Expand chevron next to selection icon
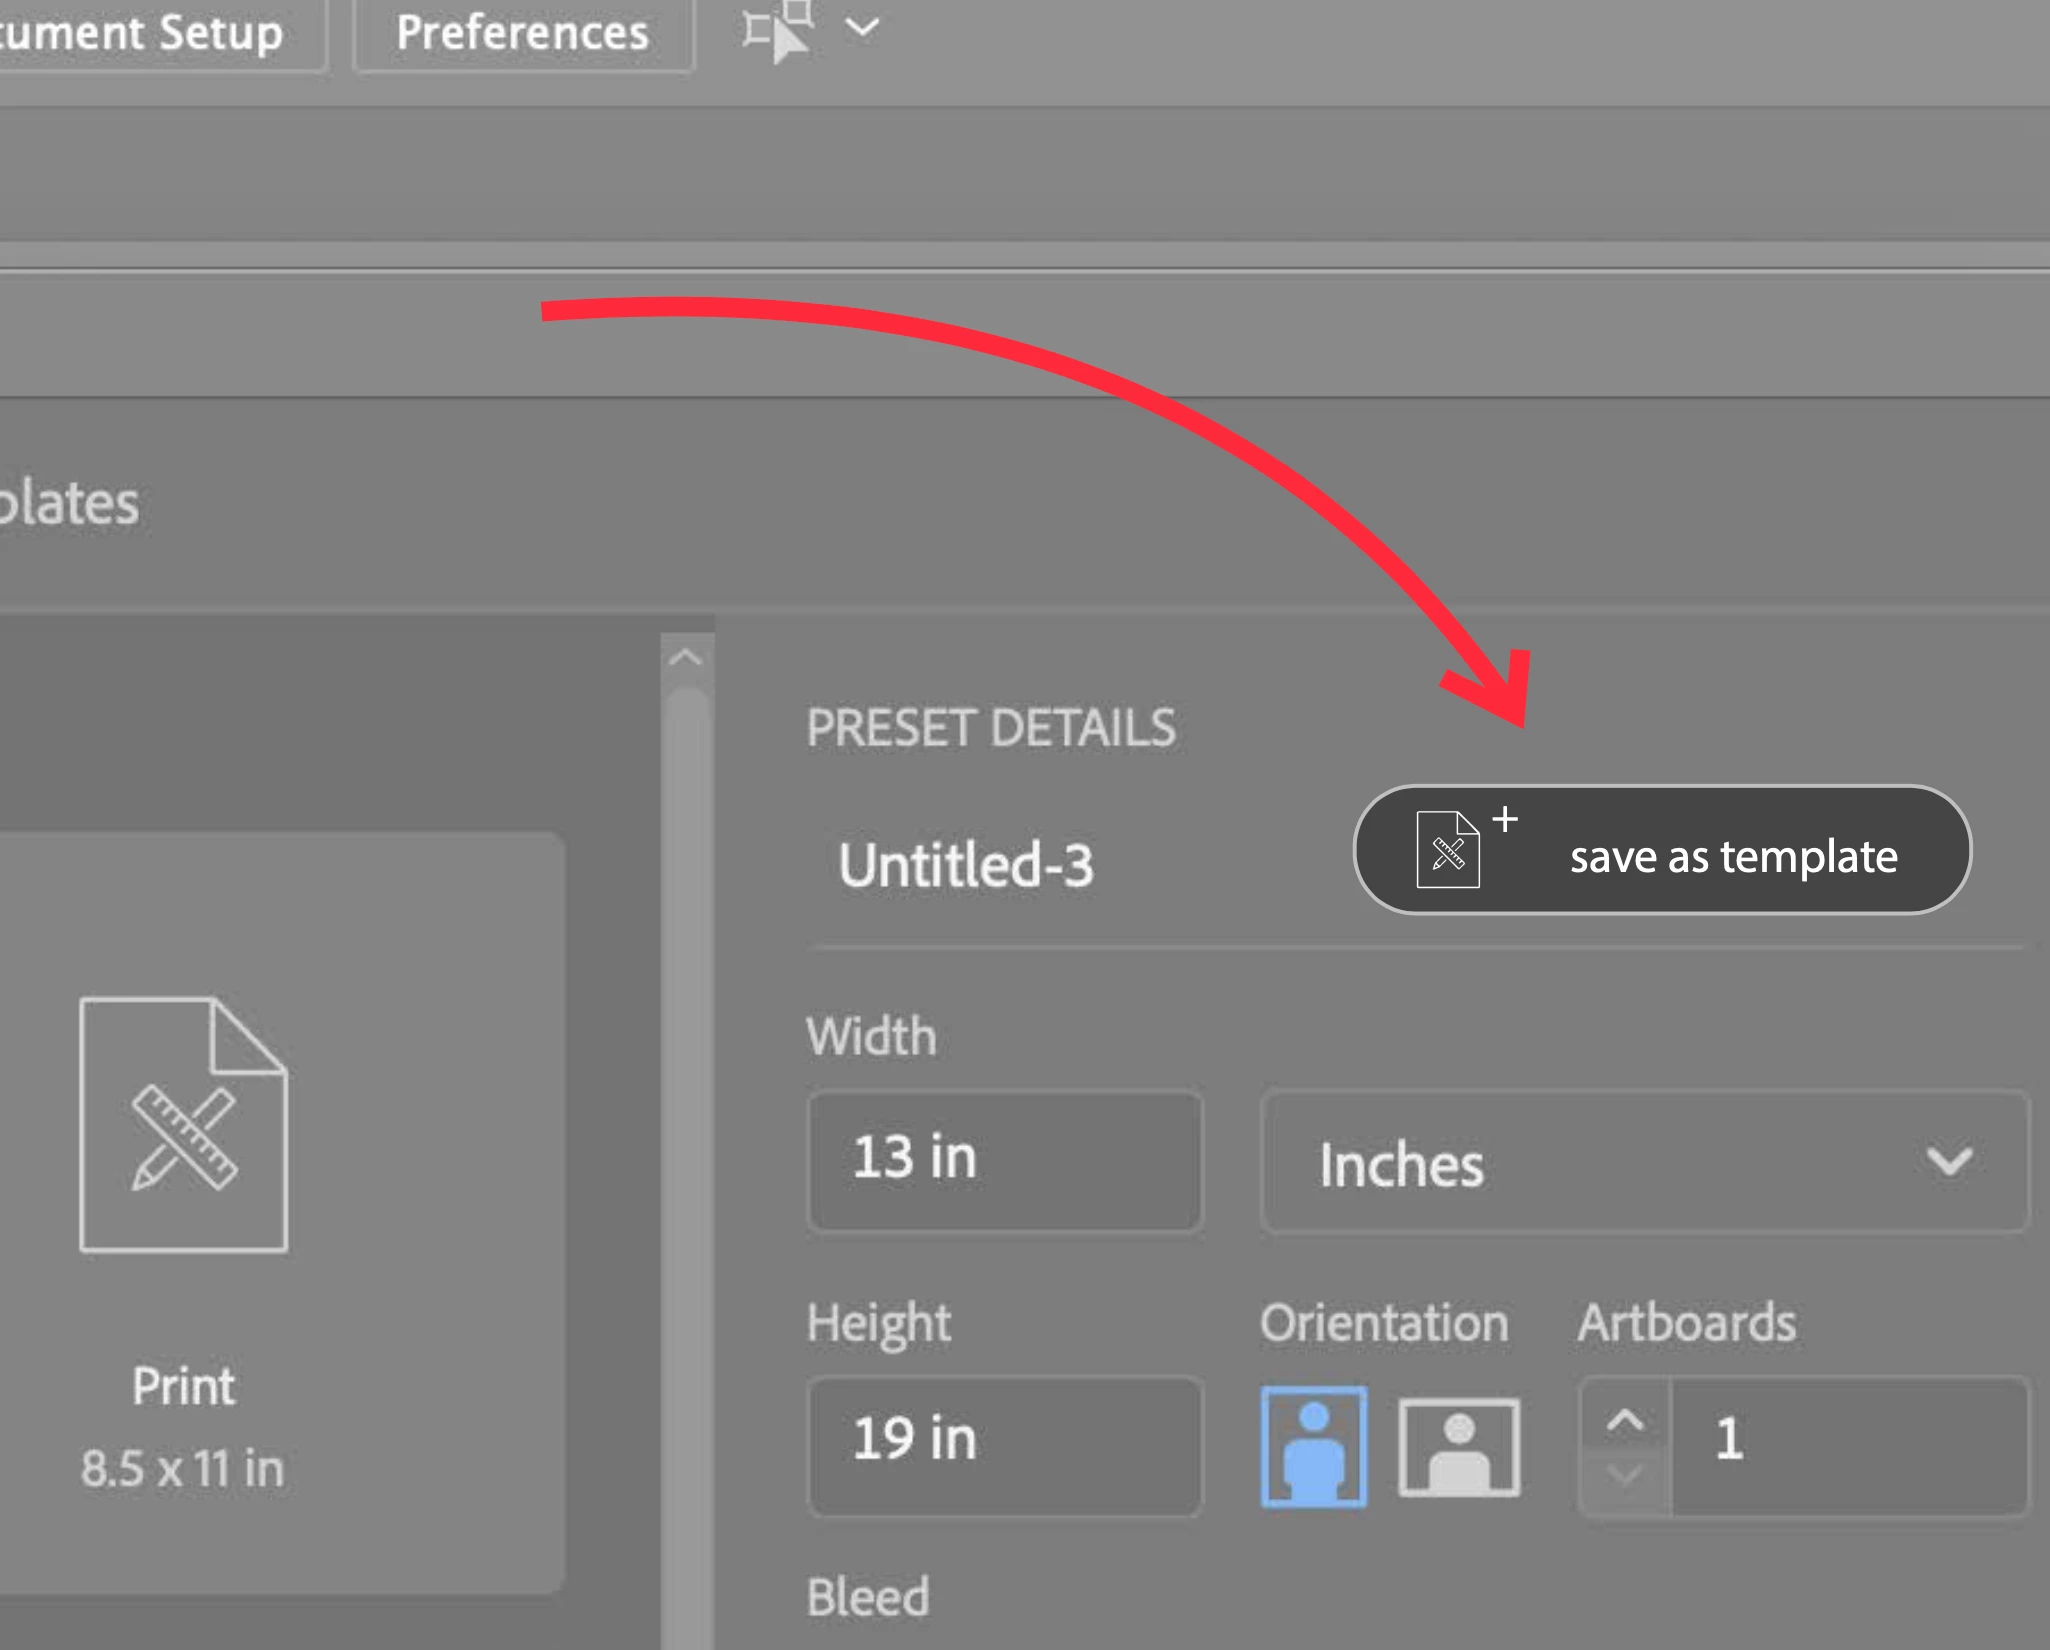The width and height of the screenshot is (2050, 1650). pos(862,28)
